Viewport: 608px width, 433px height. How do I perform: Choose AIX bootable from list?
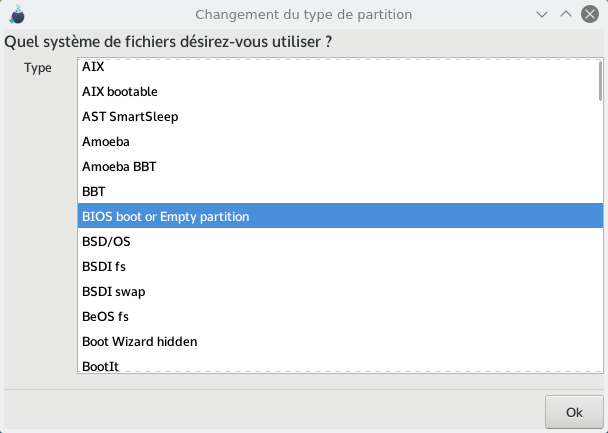pos(340,91)
